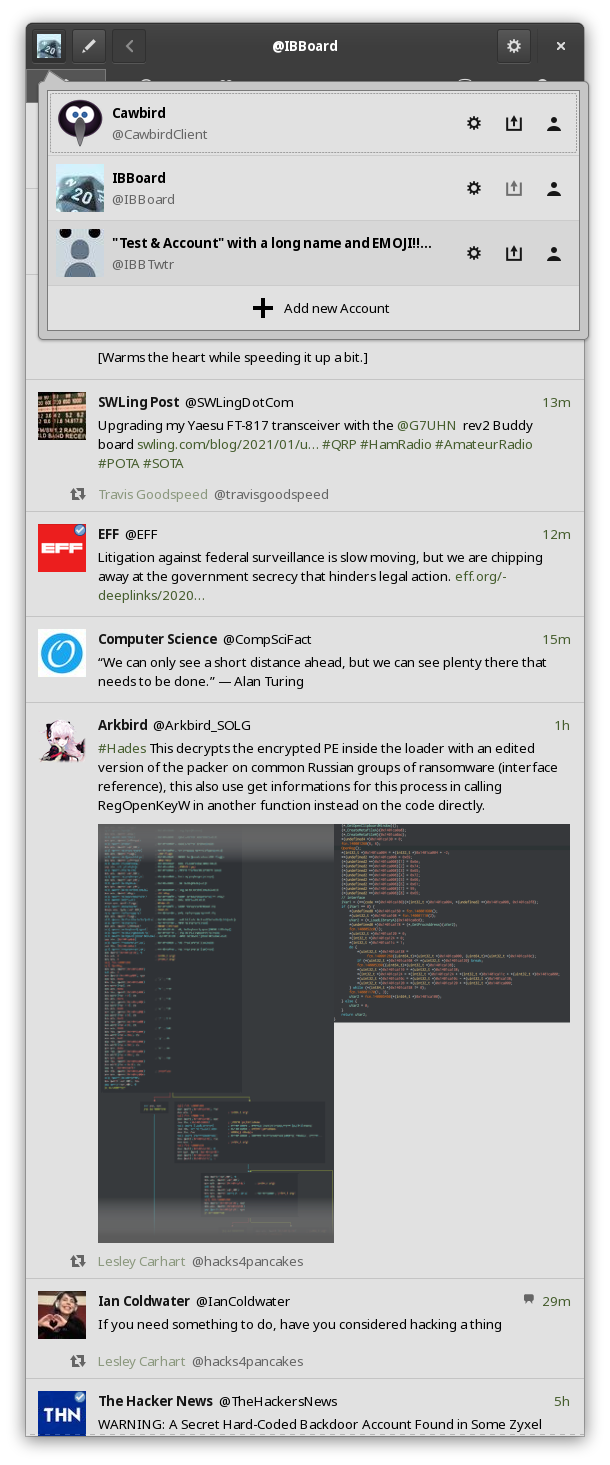The height and width of the screenshot is (1465, 610).
Task: Open the #HamRadio hashtag
Action: pos(395,444)
